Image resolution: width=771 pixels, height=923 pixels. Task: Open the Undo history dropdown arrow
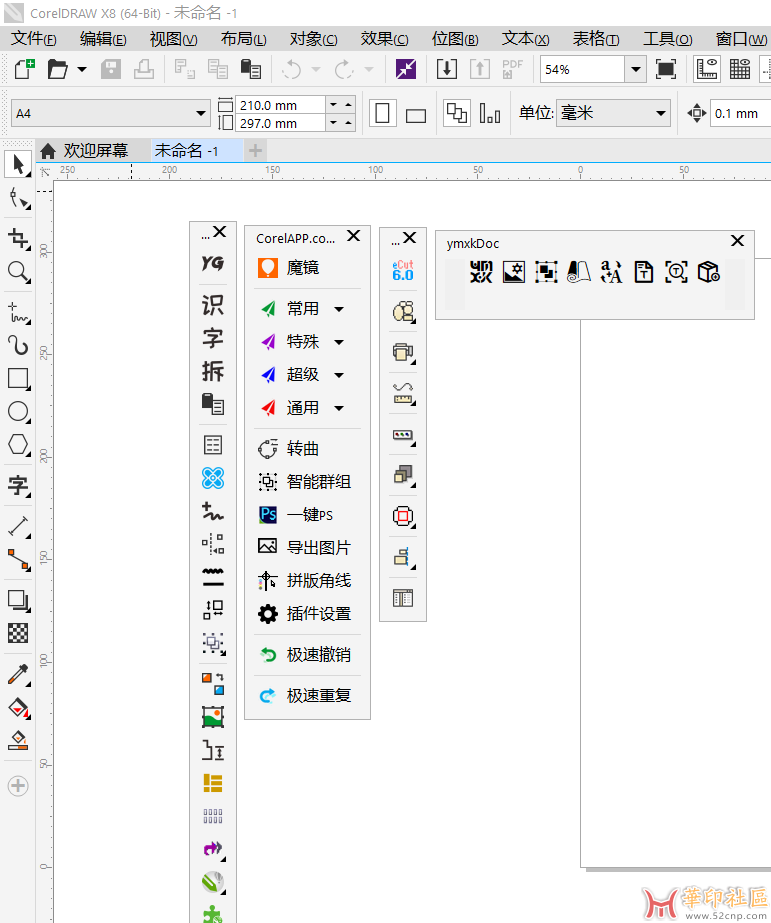click(x=315, y=69)
